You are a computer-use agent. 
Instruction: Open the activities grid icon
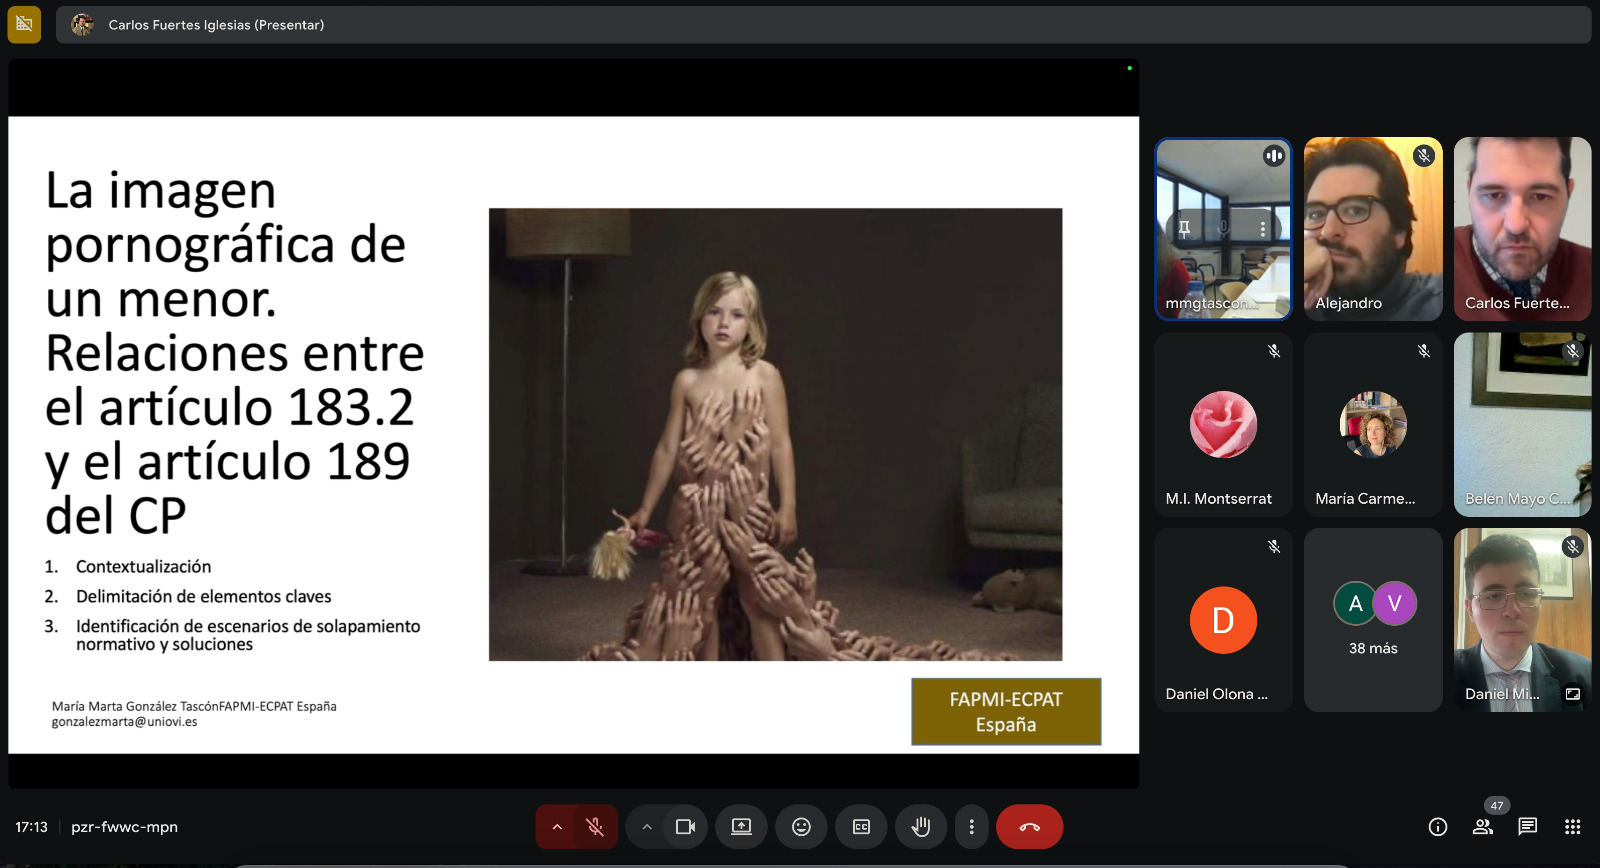coord(1572,827)
